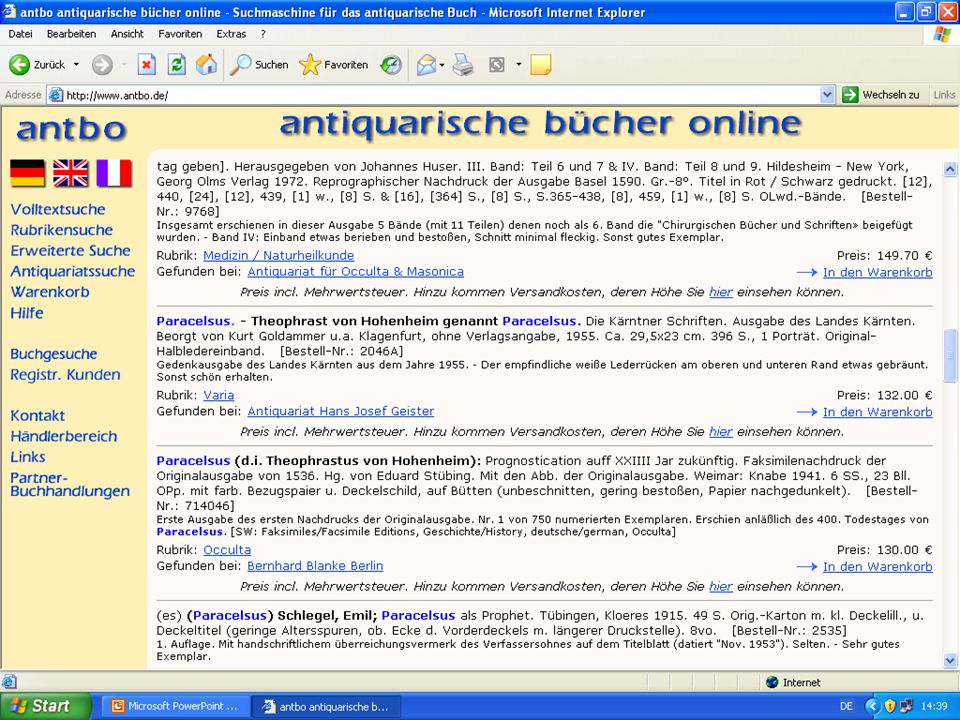This screenshot has width=960, height=720.
Task: Open Buchgesuche in the sidebar
Action: coord(54,354)
